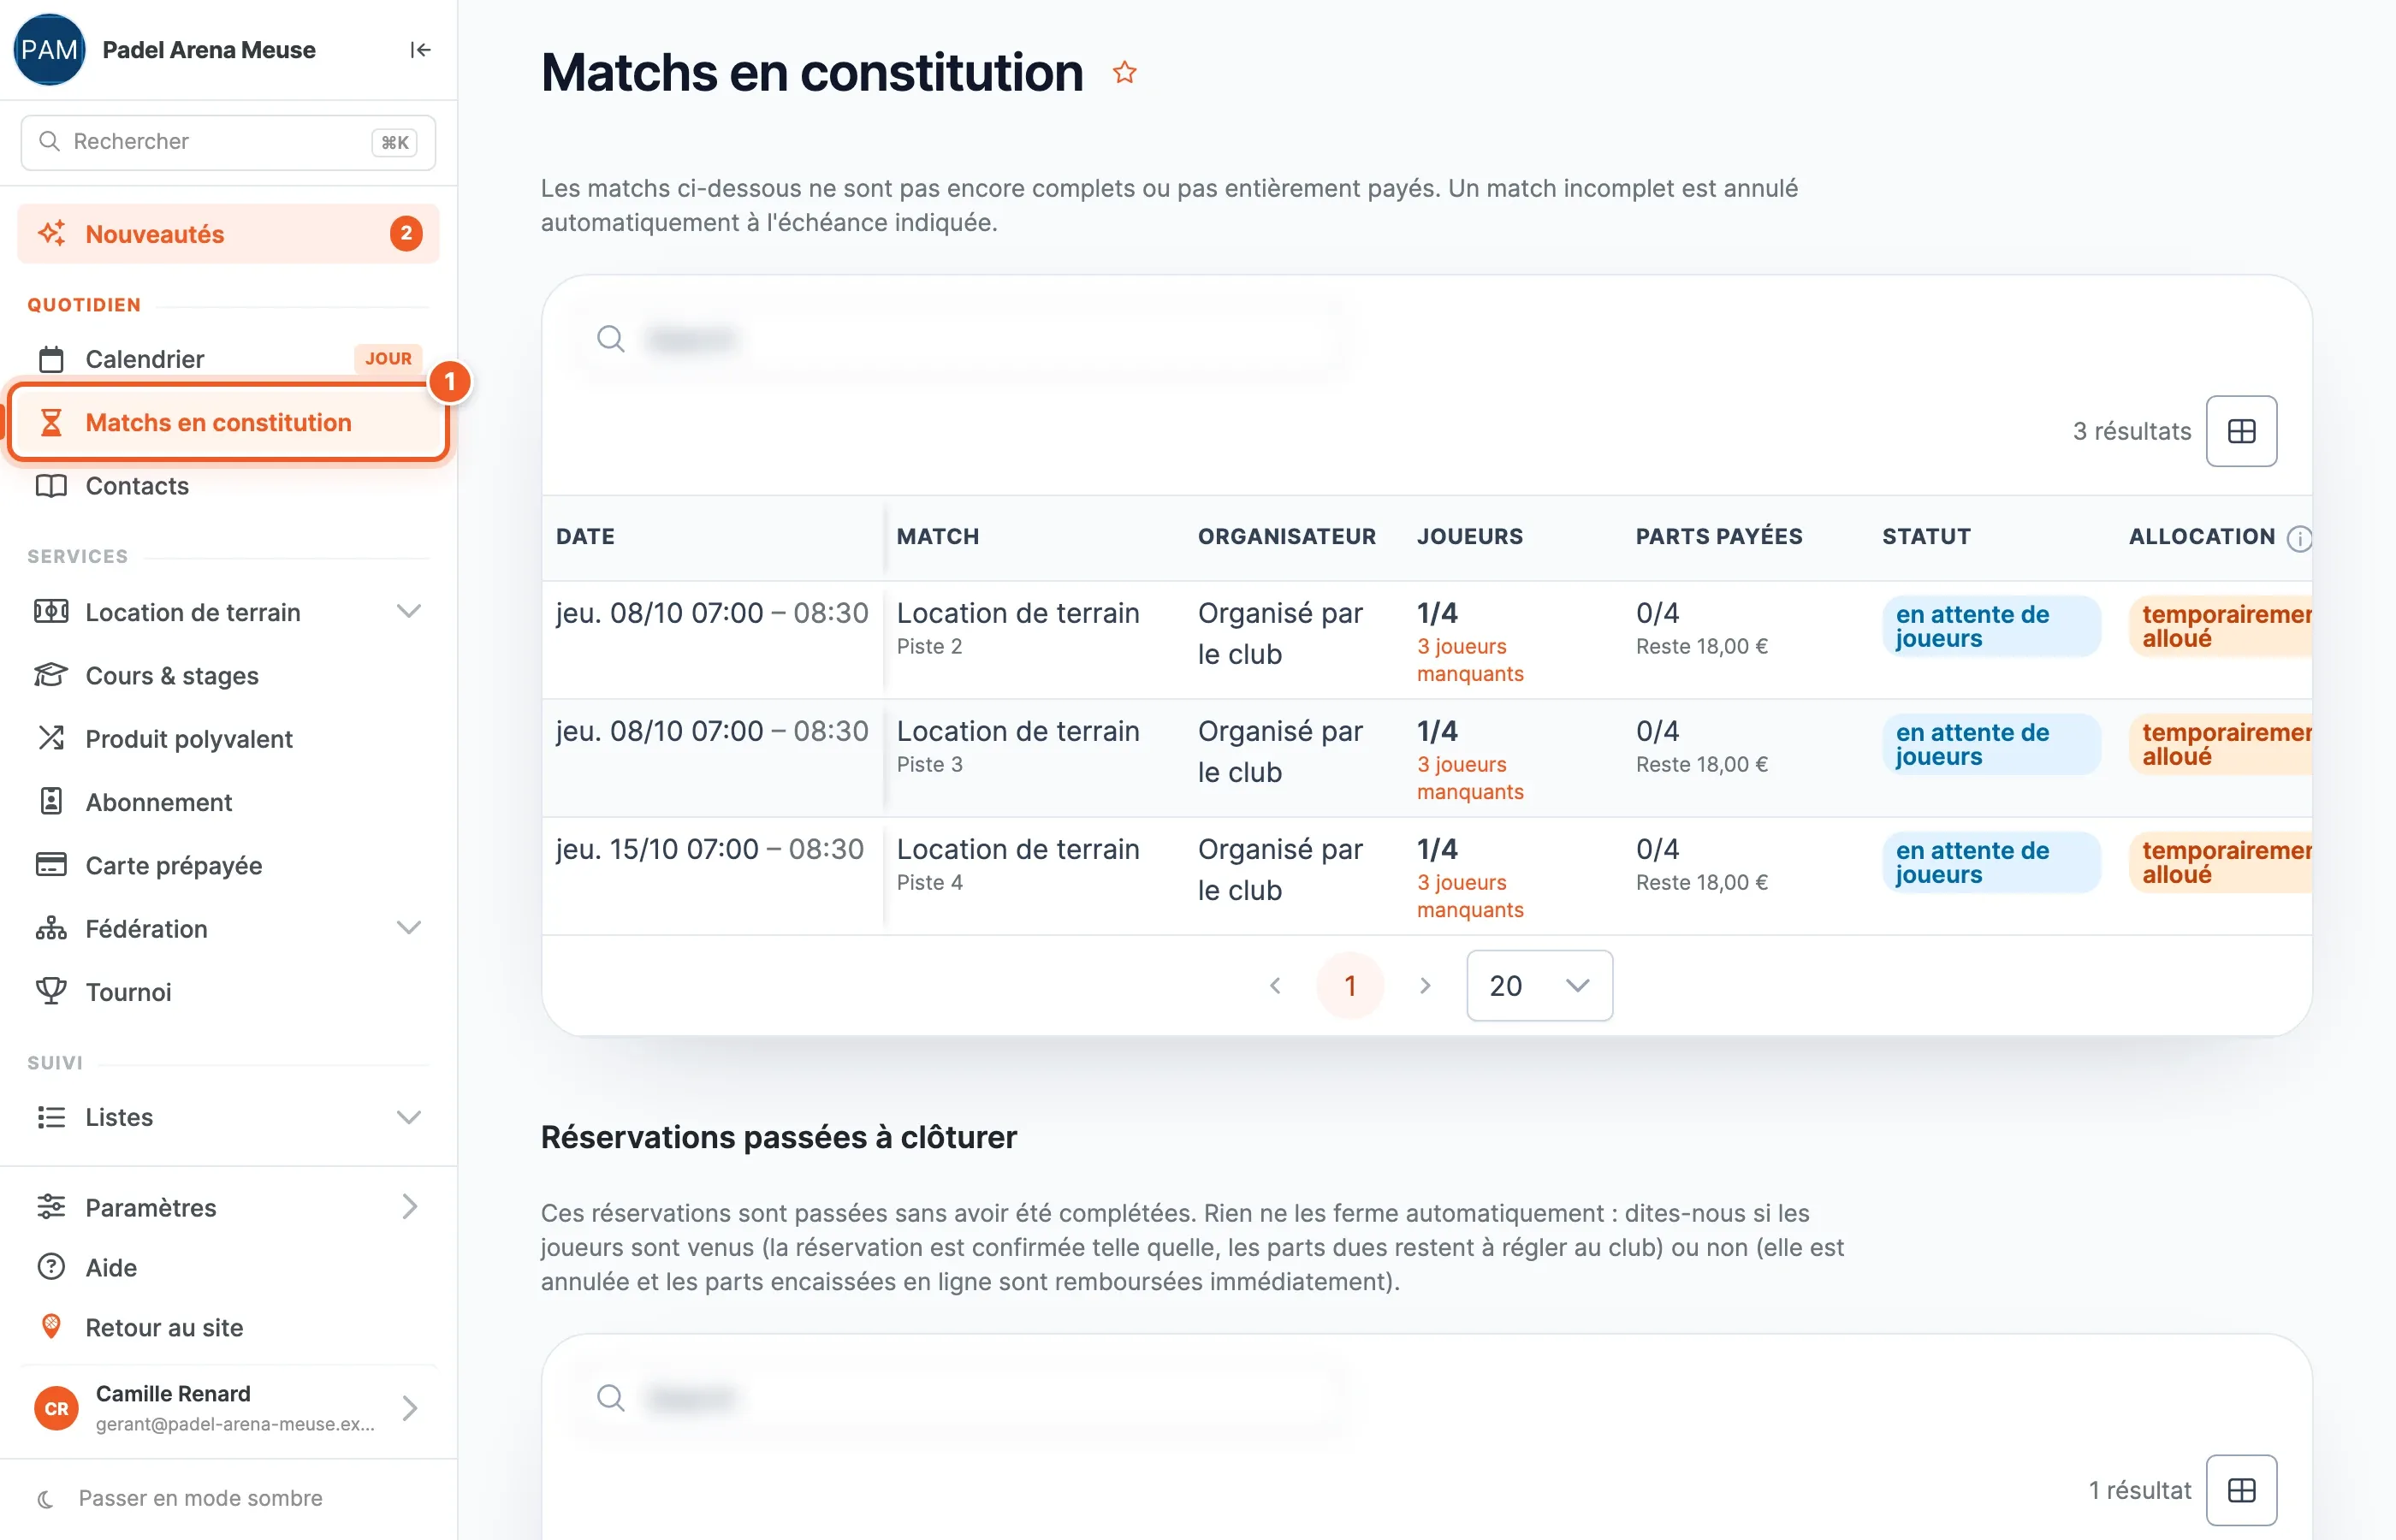Go to next page arrow
This screenshot has width=2396, height=1540.
pos(1425,985)
